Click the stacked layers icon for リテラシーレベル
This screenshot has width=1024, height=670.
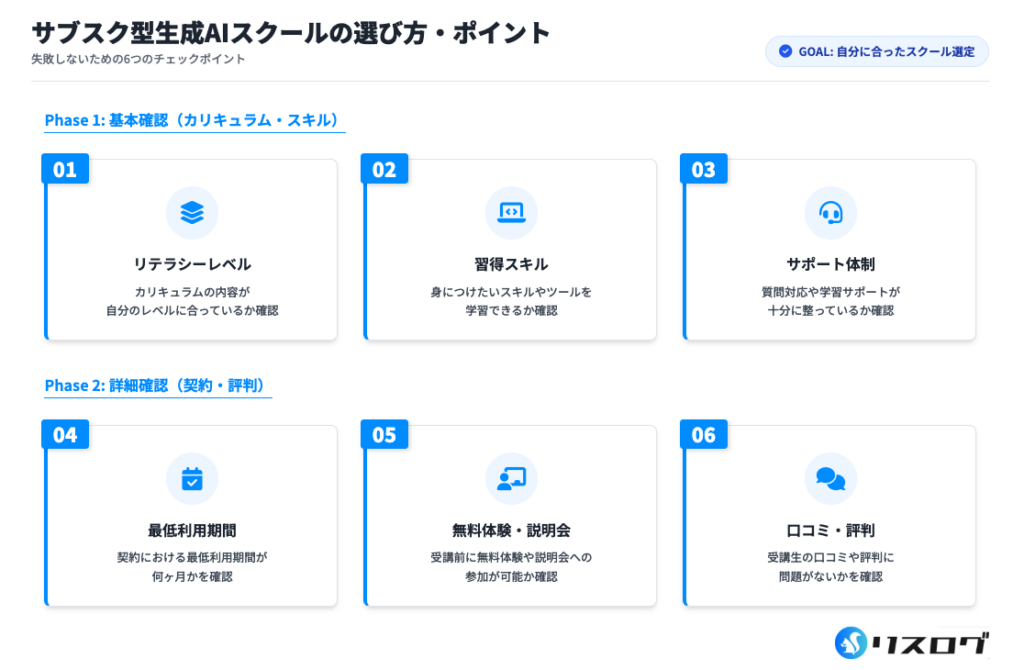pos(191,212)
